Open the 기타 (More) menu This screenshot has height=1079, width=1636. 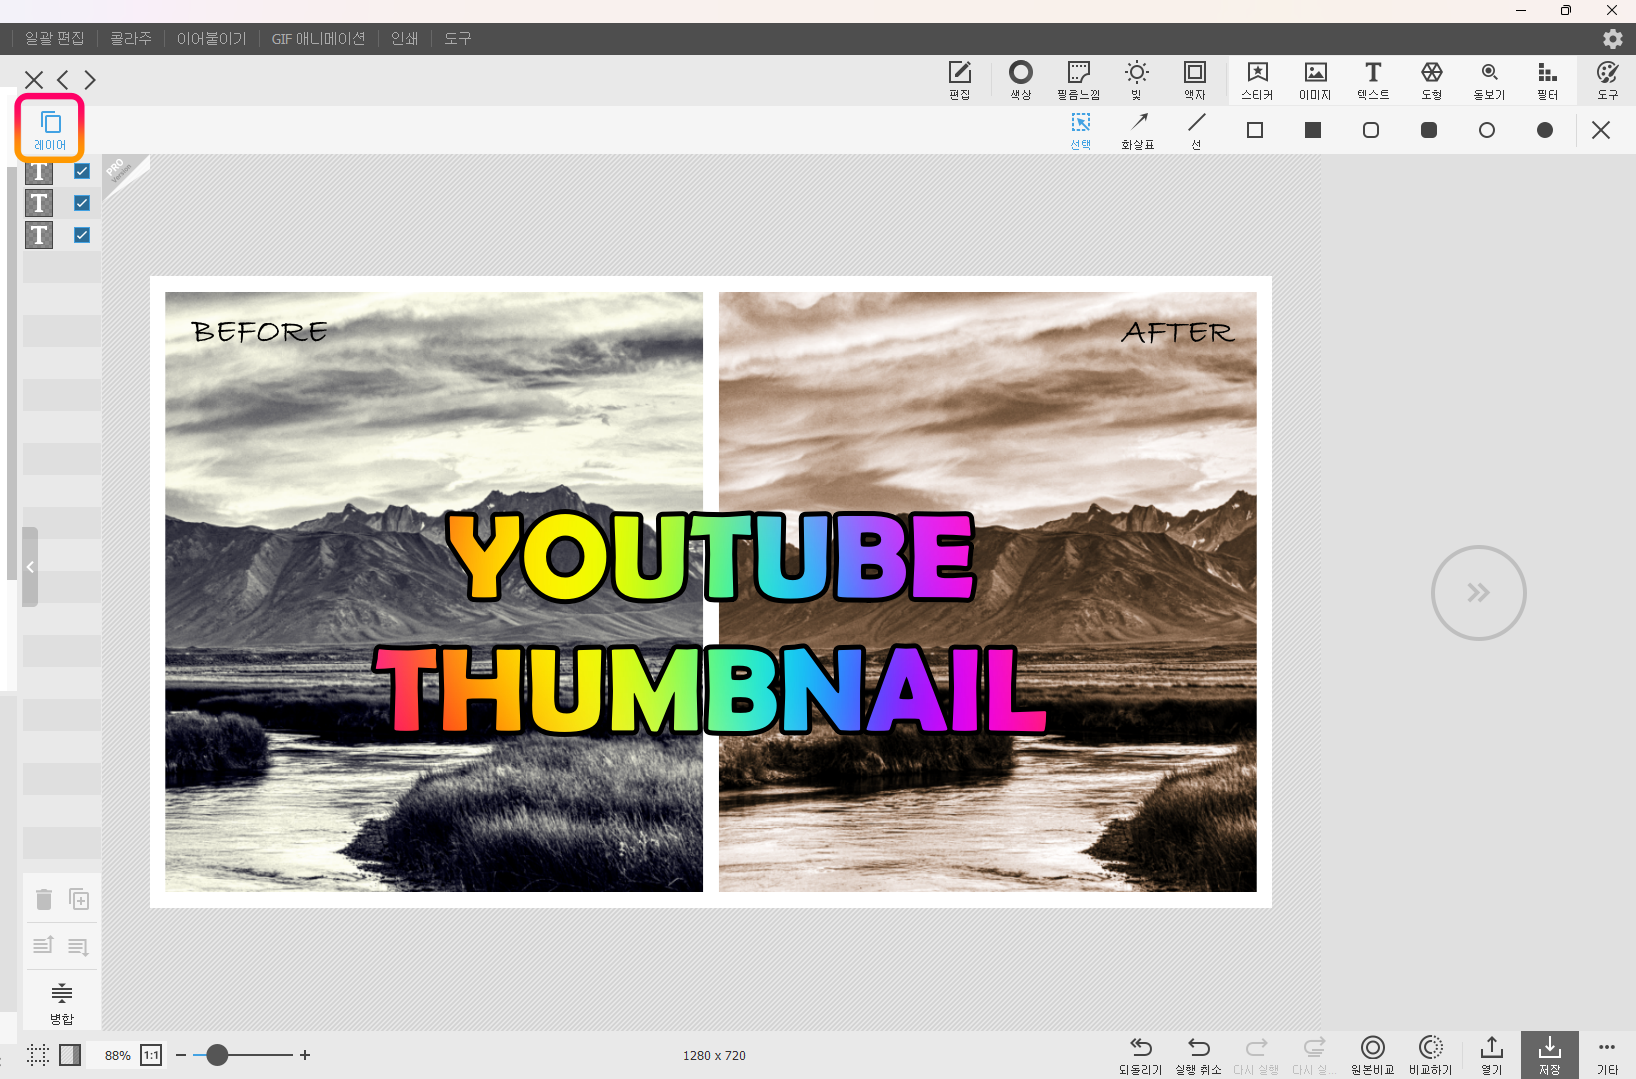tap(1607, 1055)
